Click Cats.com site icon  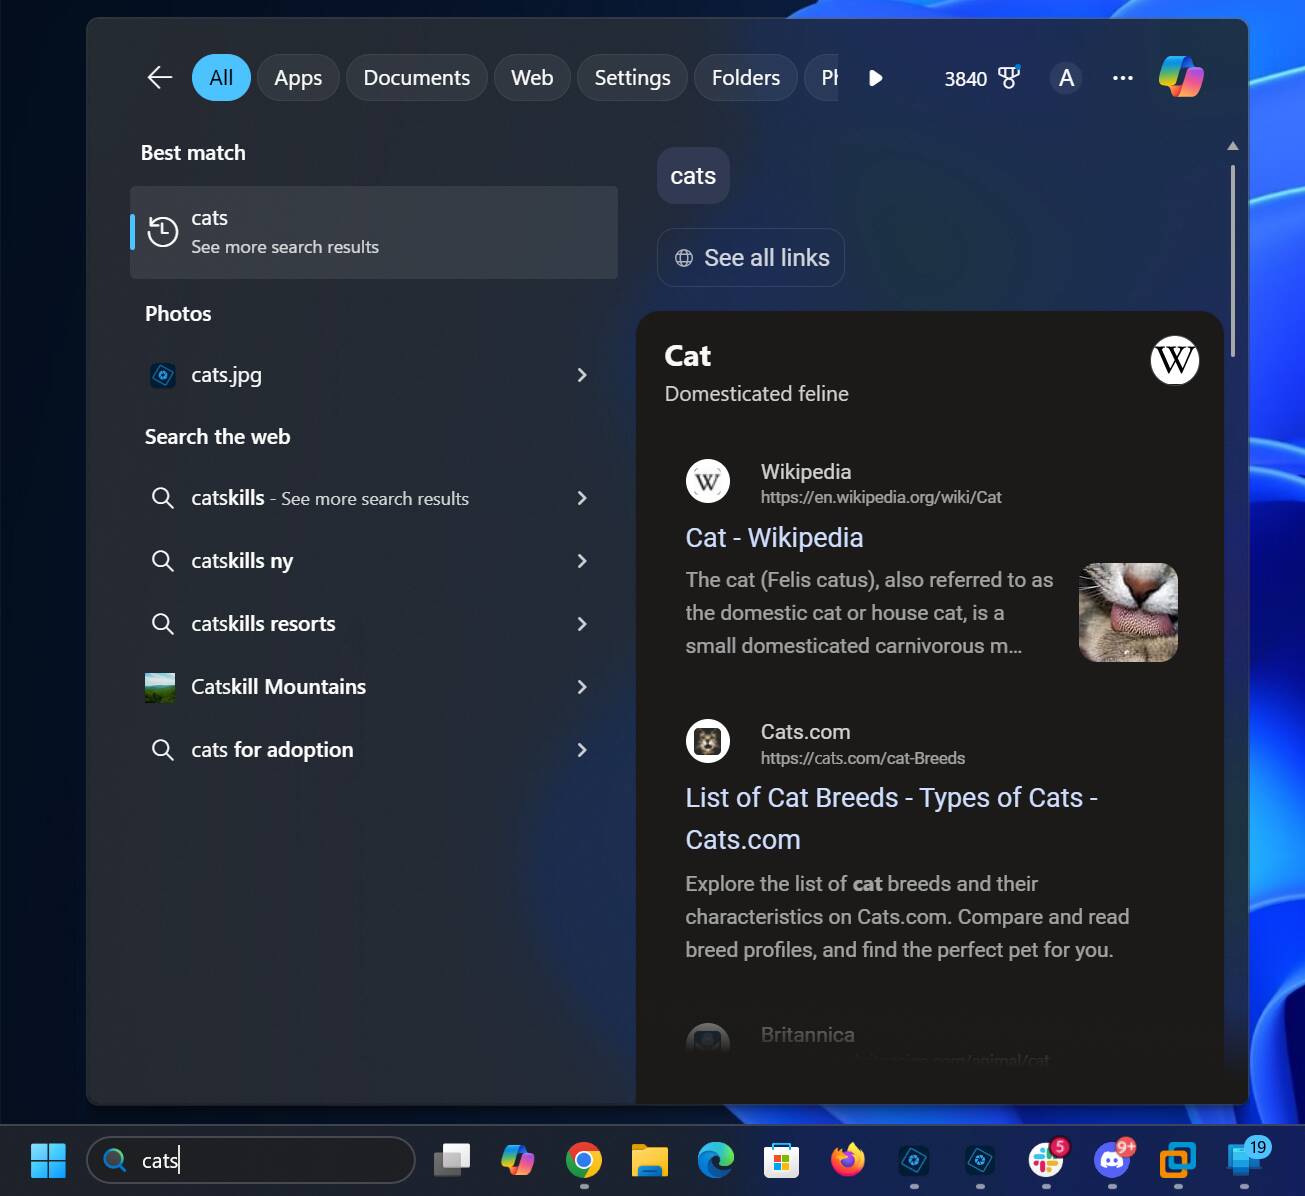(708, 742)
